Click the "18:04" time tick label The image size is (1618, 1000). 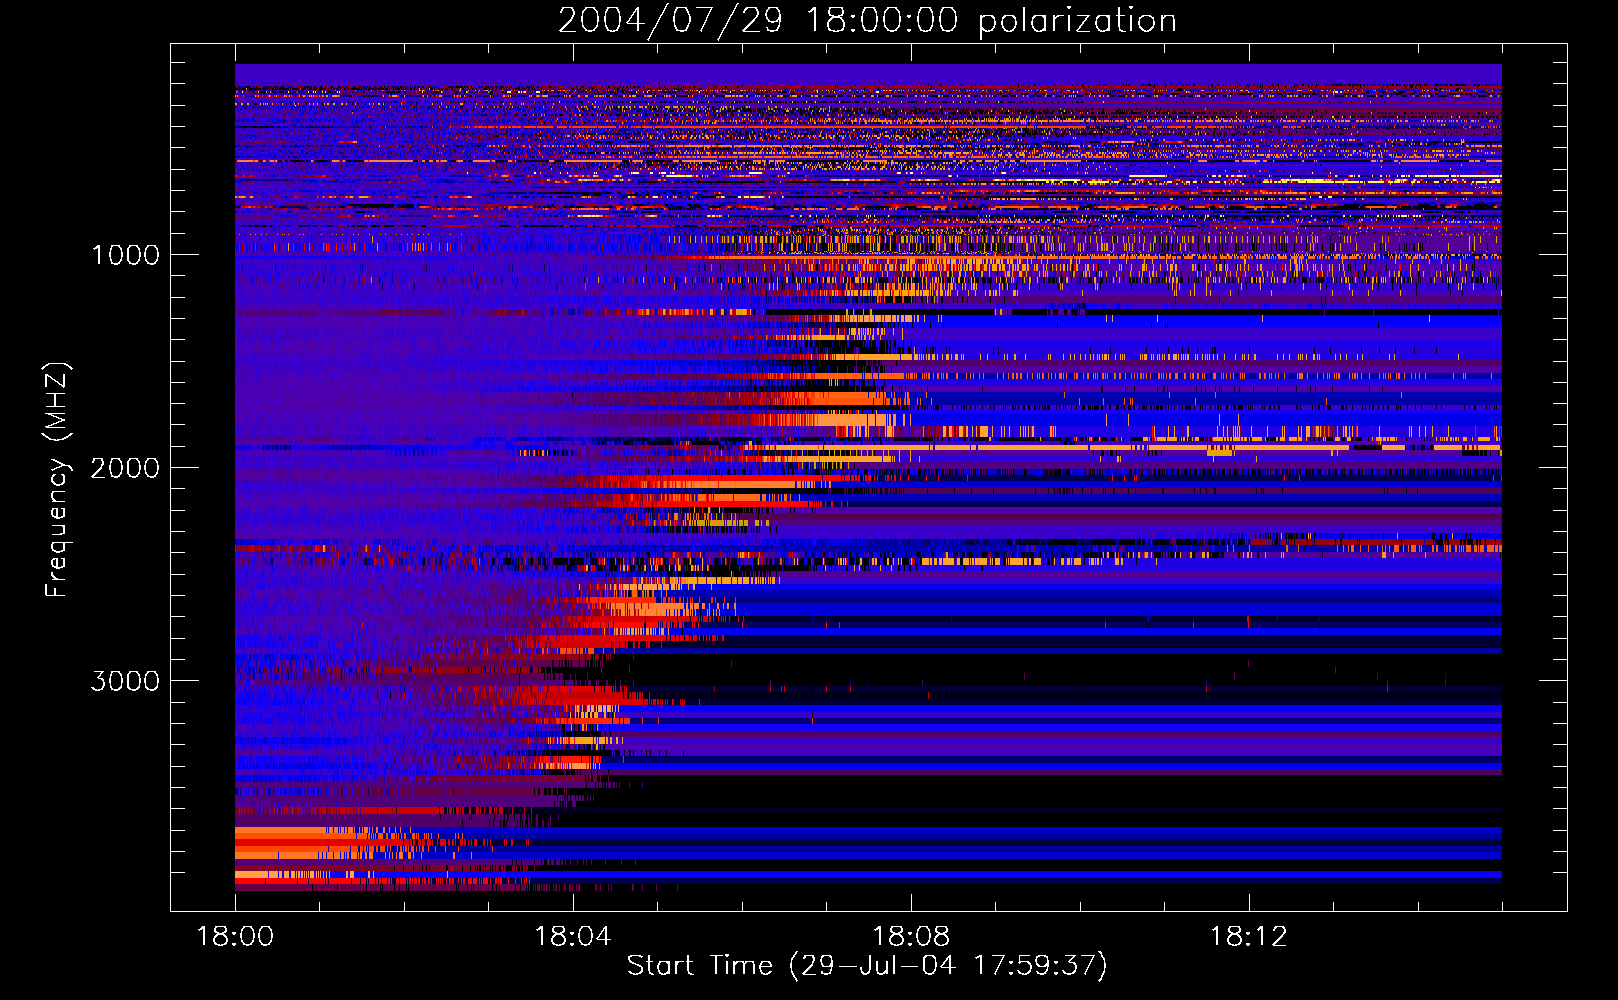(x=573, y=937)
